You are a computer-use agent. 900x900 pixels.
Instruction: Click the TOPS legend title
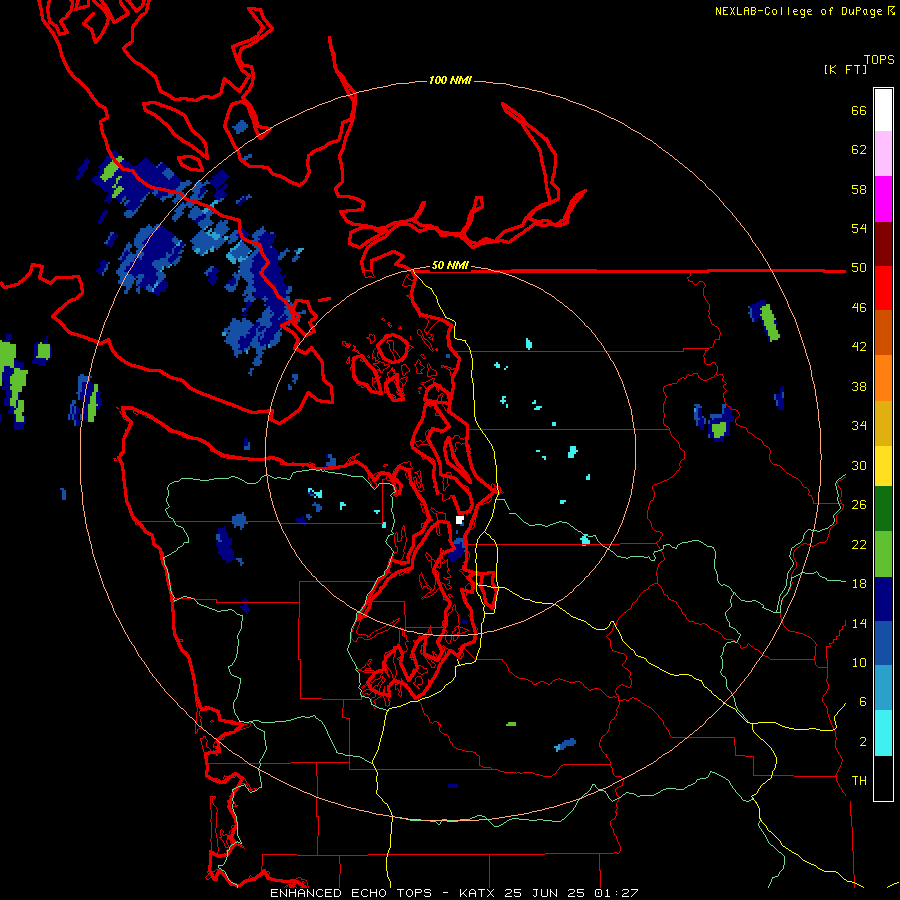[879, 60]
